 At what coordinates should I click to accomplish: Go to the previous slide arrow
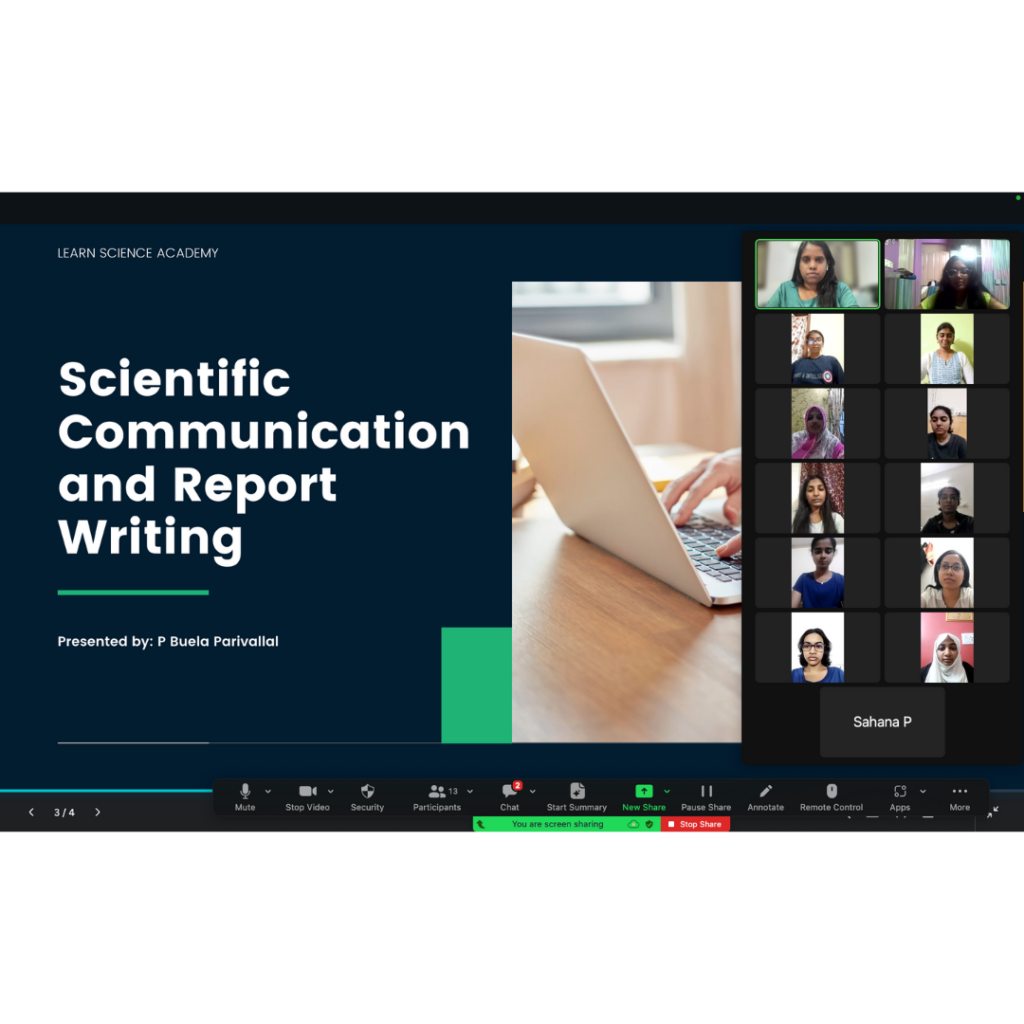click(31, 812)
